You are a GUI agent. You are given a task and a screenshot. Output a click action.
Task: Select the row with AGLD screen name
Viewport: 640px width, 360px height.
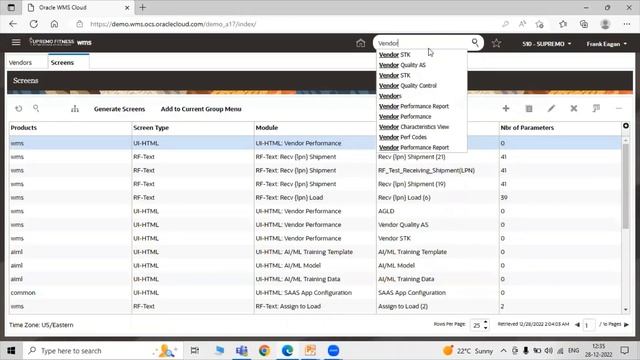(315, 211)
